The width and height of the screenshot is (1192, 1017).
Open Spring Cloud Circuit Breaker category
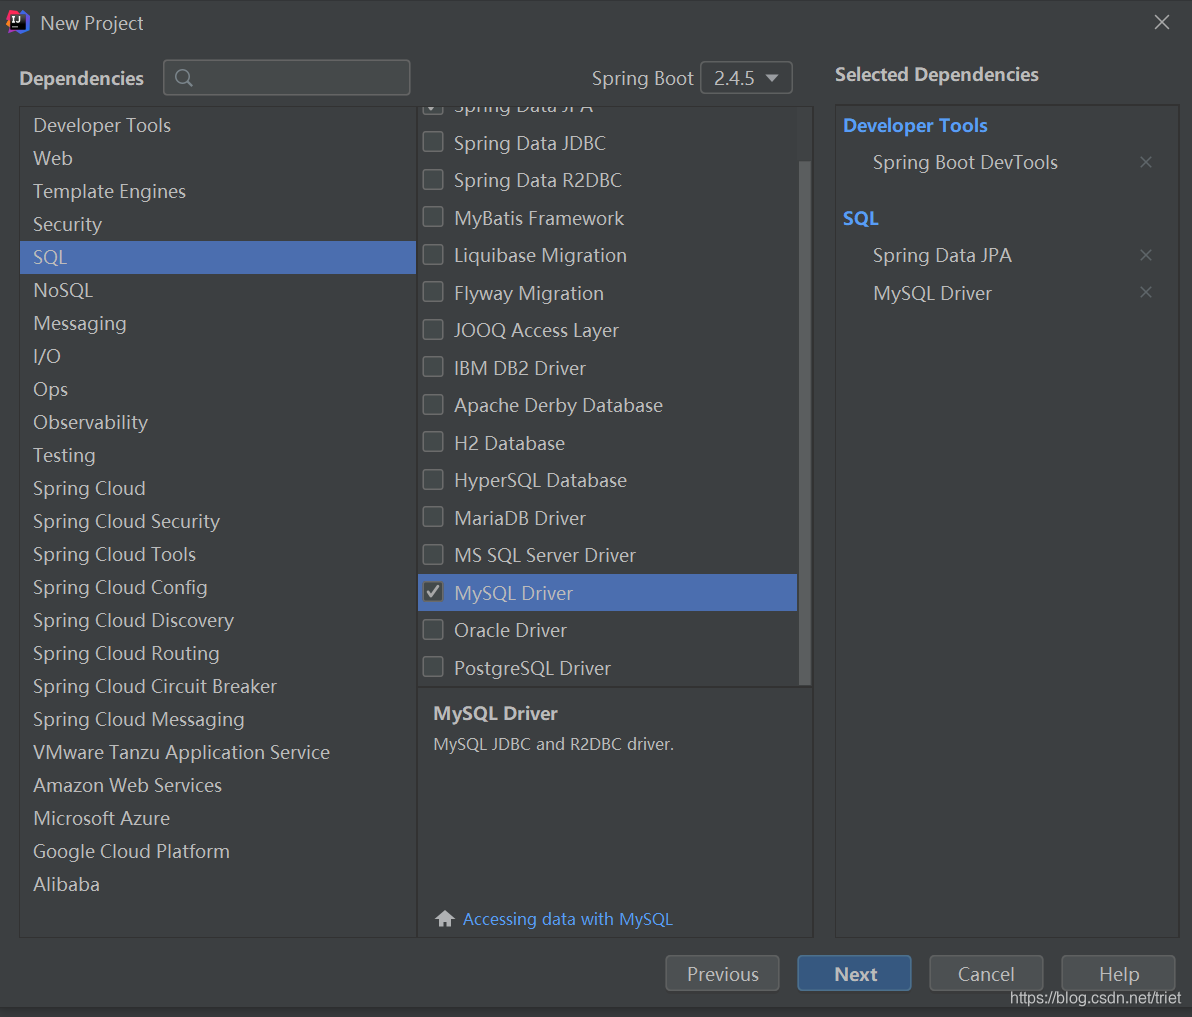pyautogui.click(x=217, y=686)
